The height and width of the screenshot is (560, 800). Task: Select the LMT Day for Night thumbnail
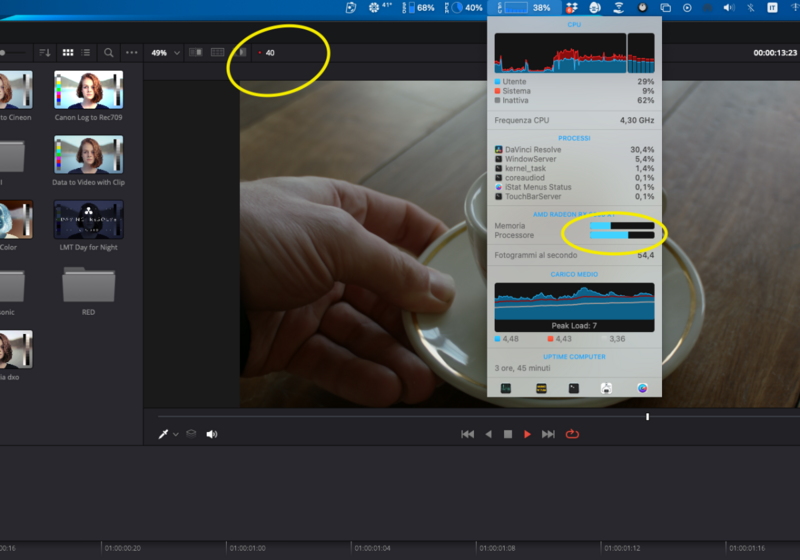coord(88,219)
